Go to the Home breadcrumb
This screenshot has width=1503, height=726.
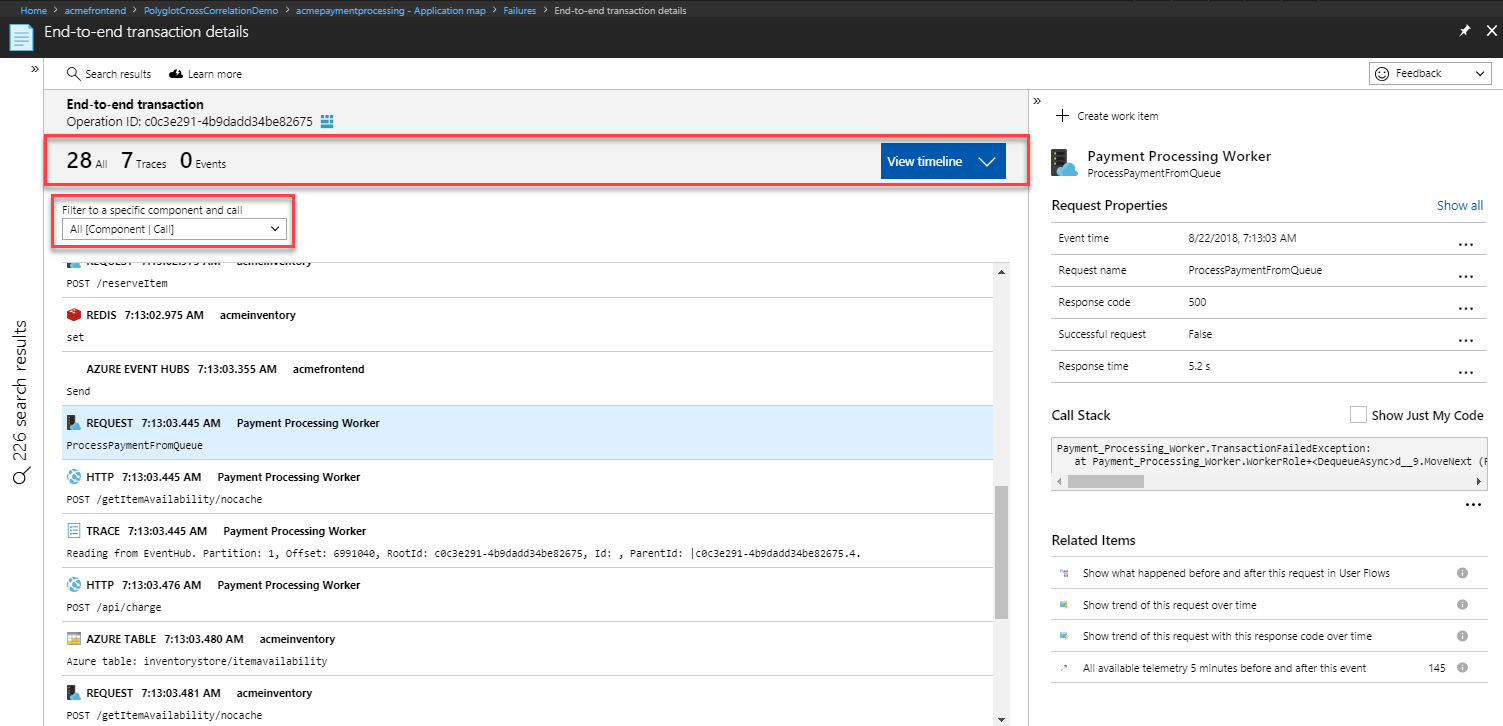34,10
